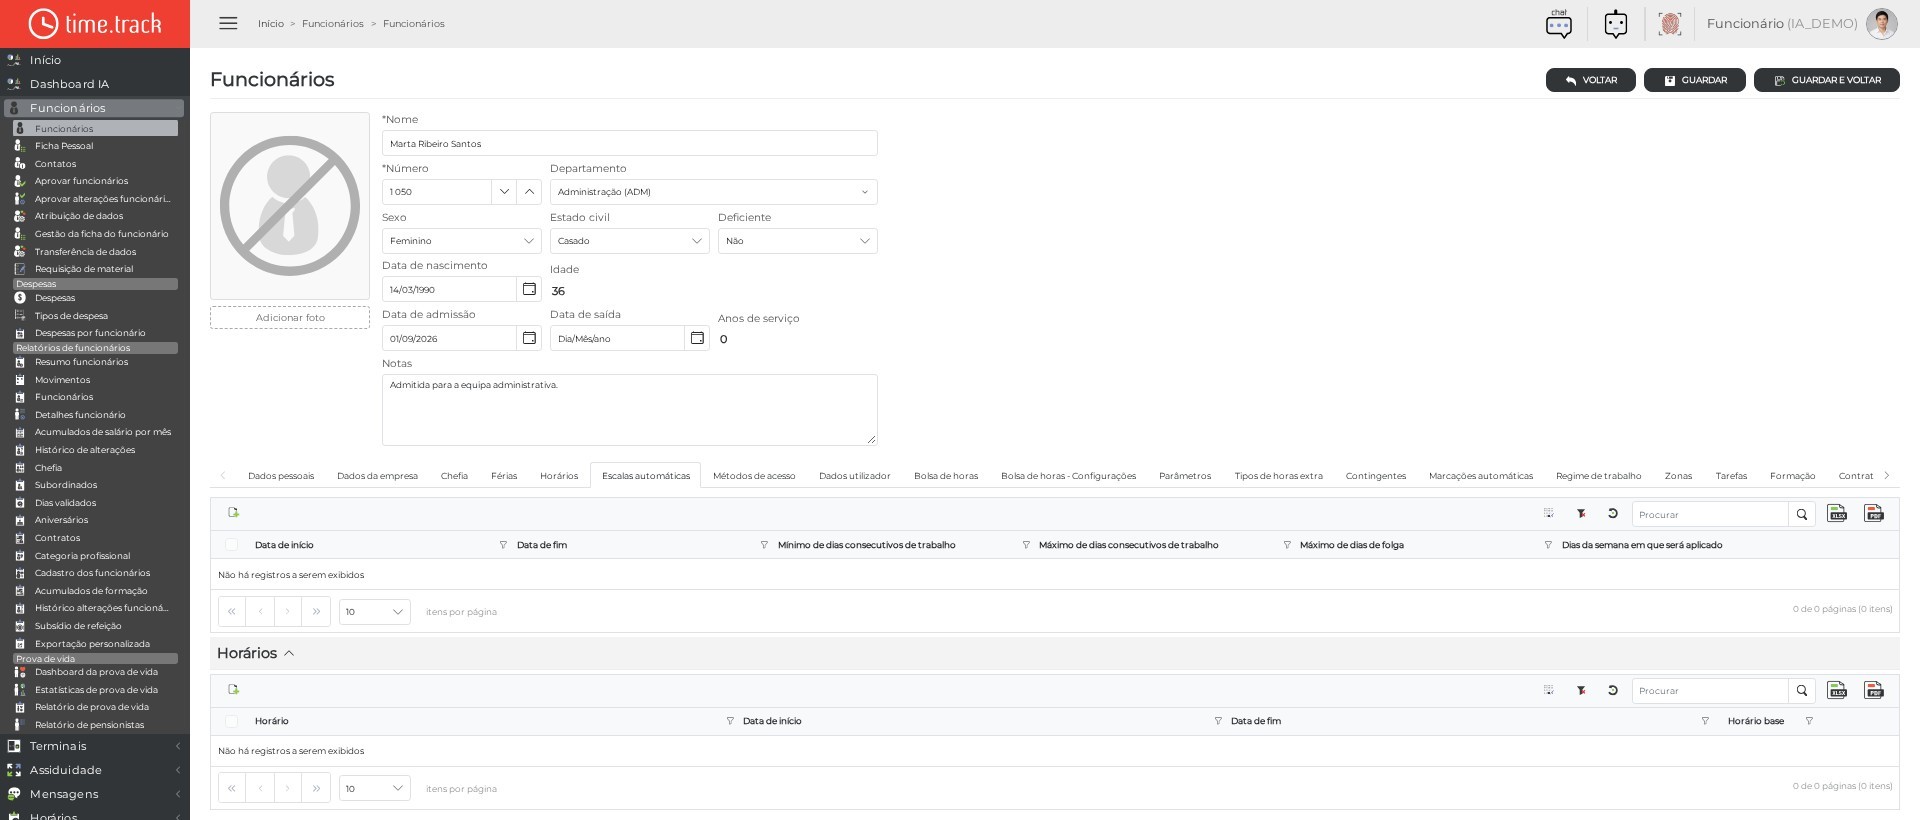Open calendar for Data de saída
The height and width of the screenshot is (820, 1920).
pos(697,338)
